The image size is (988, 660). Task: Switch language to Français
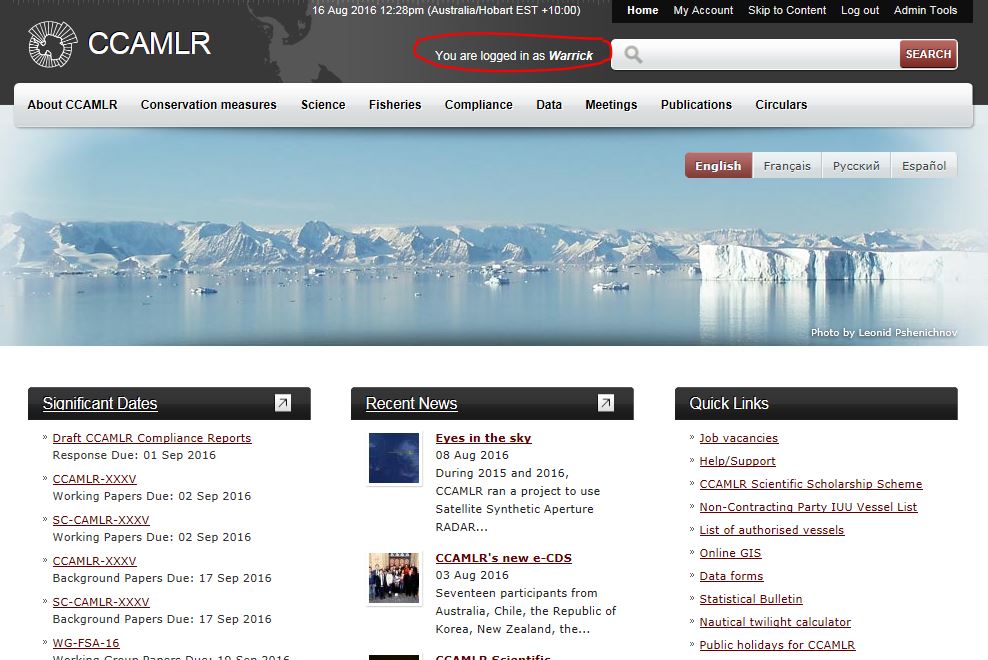click(x=787, y=165)
